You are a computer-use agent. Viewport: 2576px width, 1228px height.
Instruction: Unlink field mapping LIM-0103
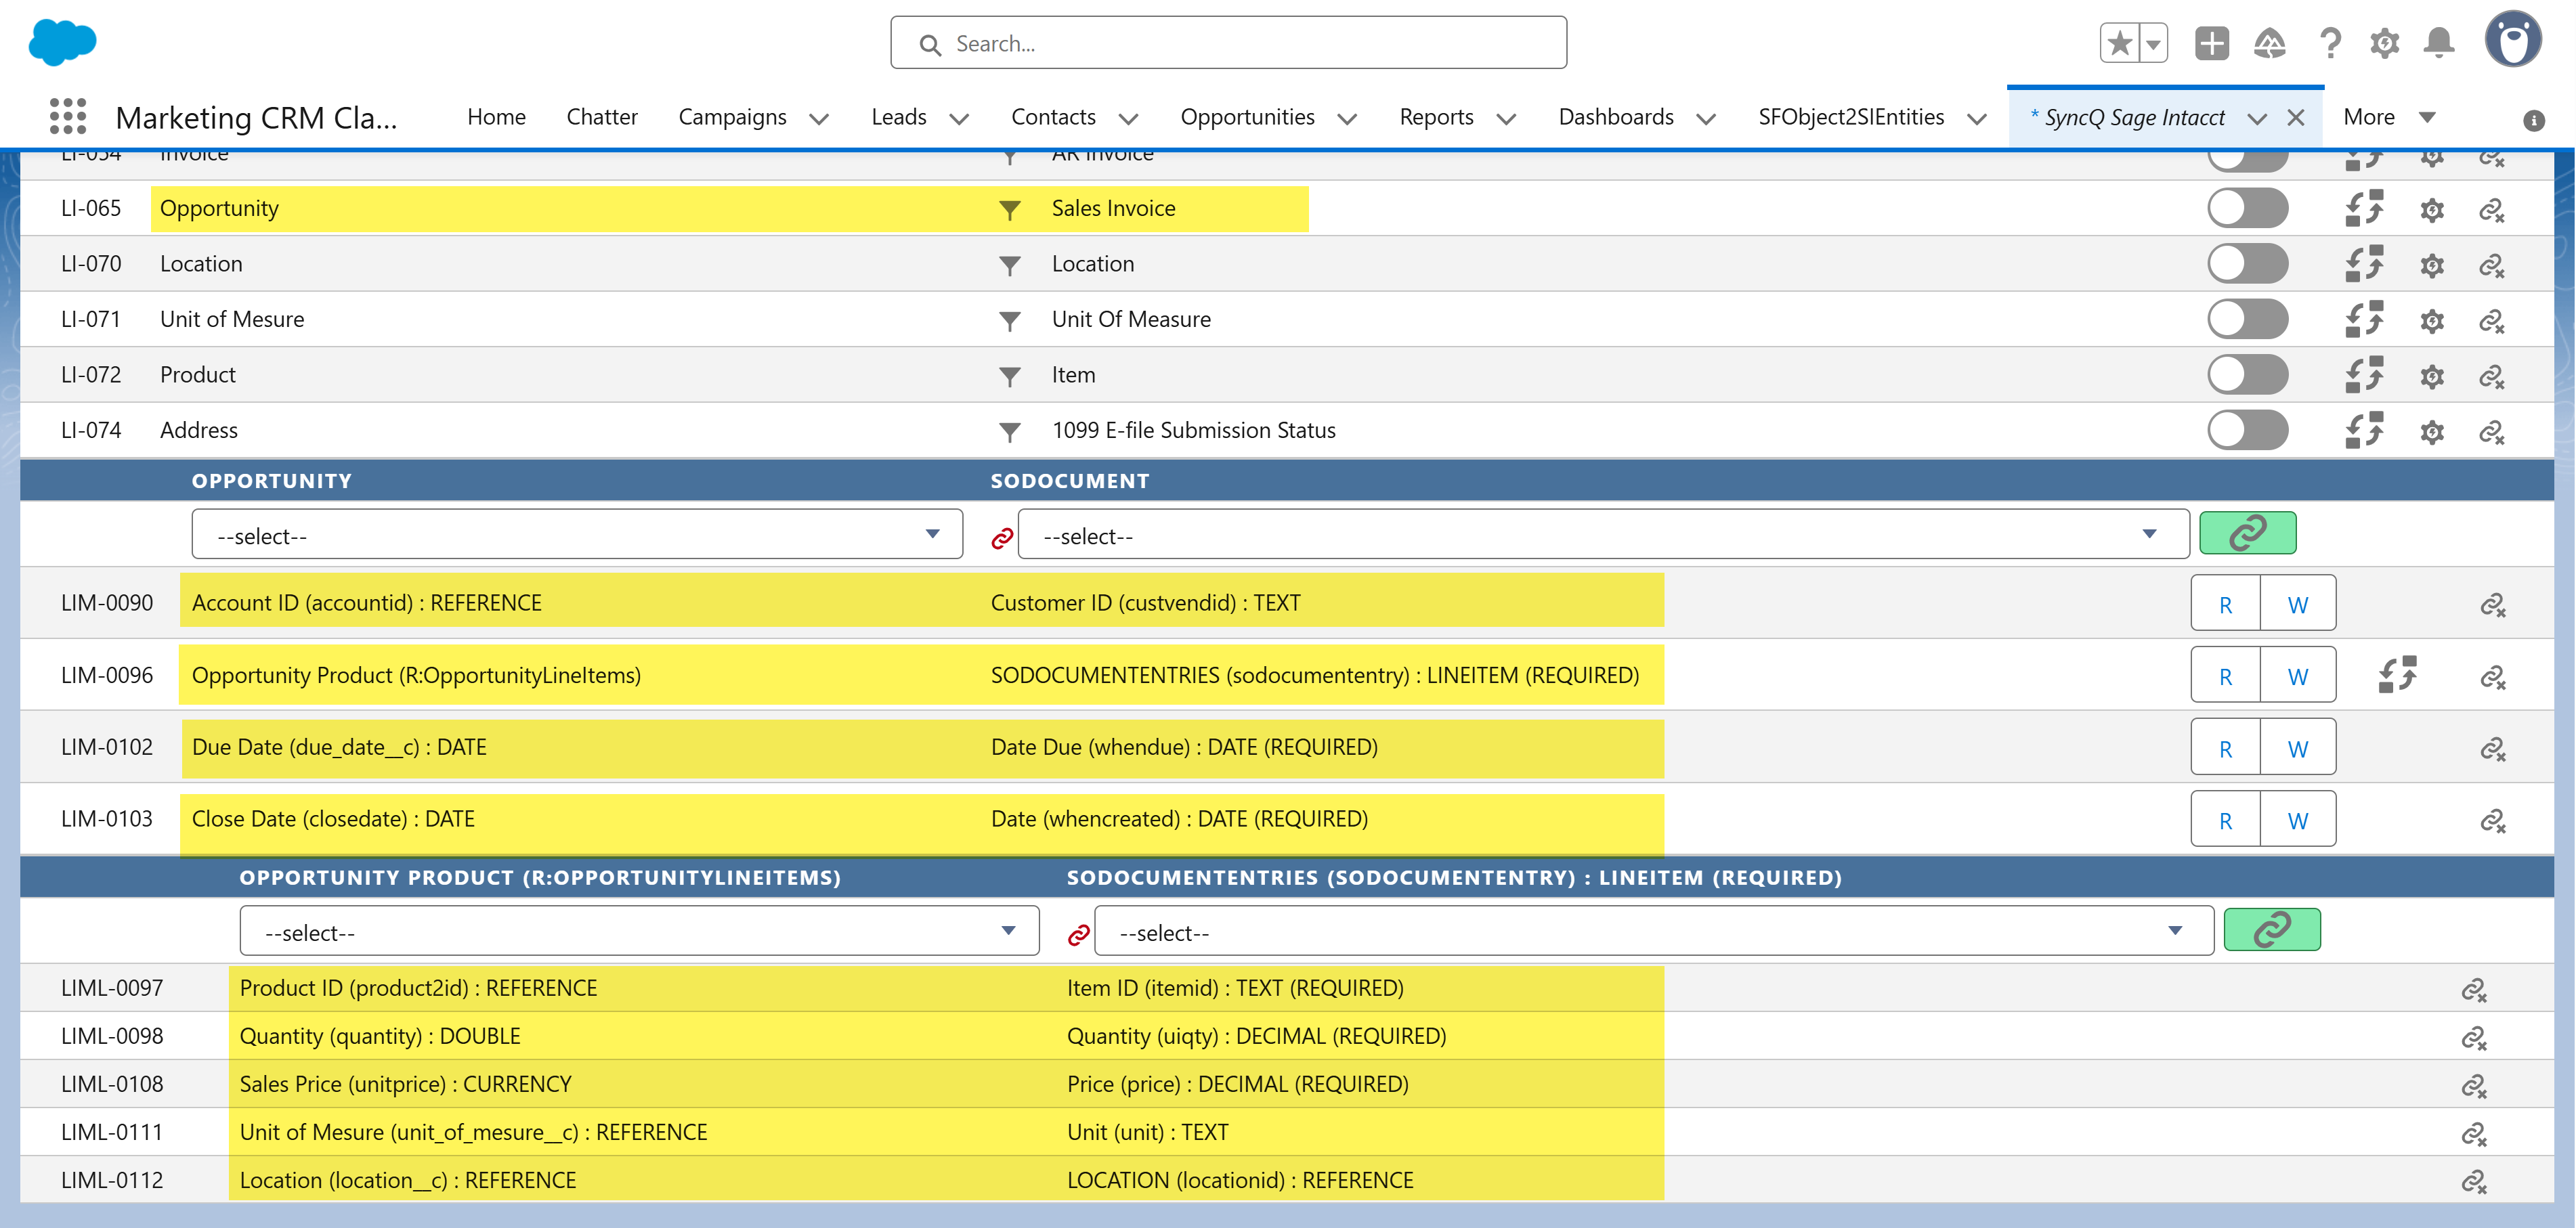click(x=2492, y=821)
